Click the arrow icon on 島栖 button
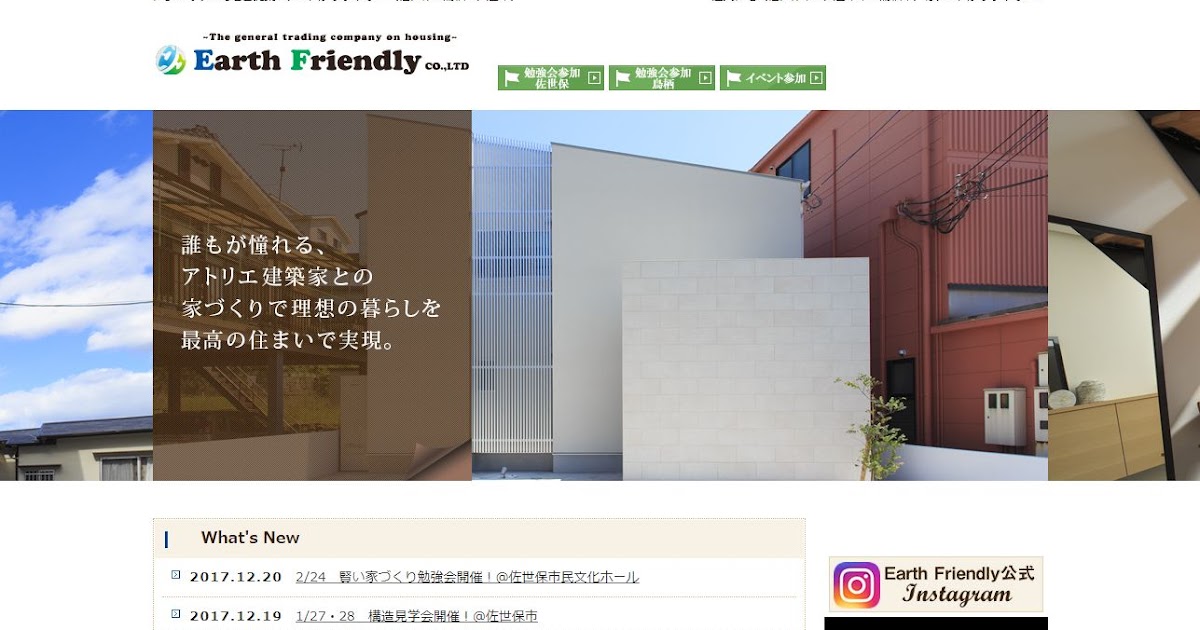The image size is (1200, 630). point(705,78)
